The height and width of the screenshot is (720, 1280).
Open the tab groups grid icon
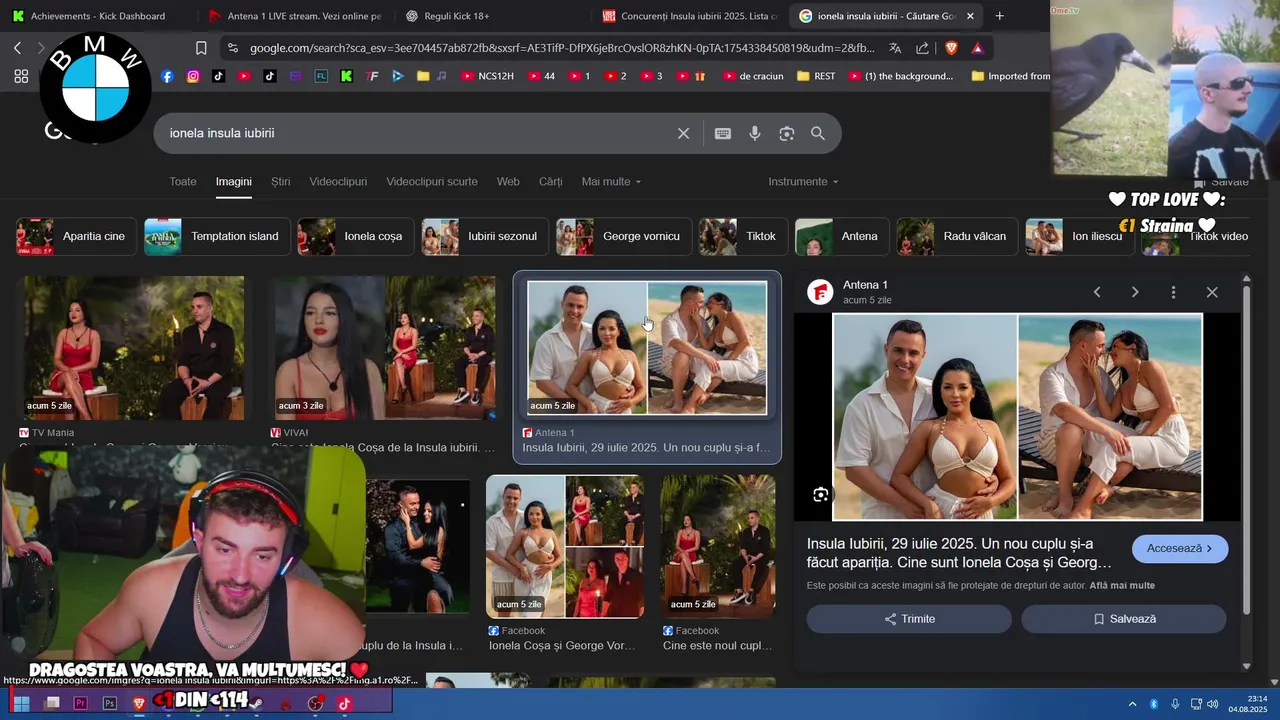(x=21, y=76)
